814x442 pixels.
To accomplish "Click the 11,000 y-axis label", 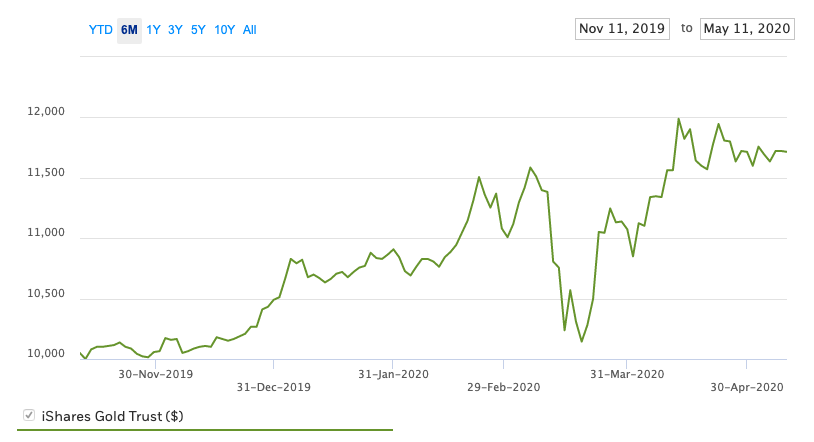I will pyautogui.click(x=46, y=233).
